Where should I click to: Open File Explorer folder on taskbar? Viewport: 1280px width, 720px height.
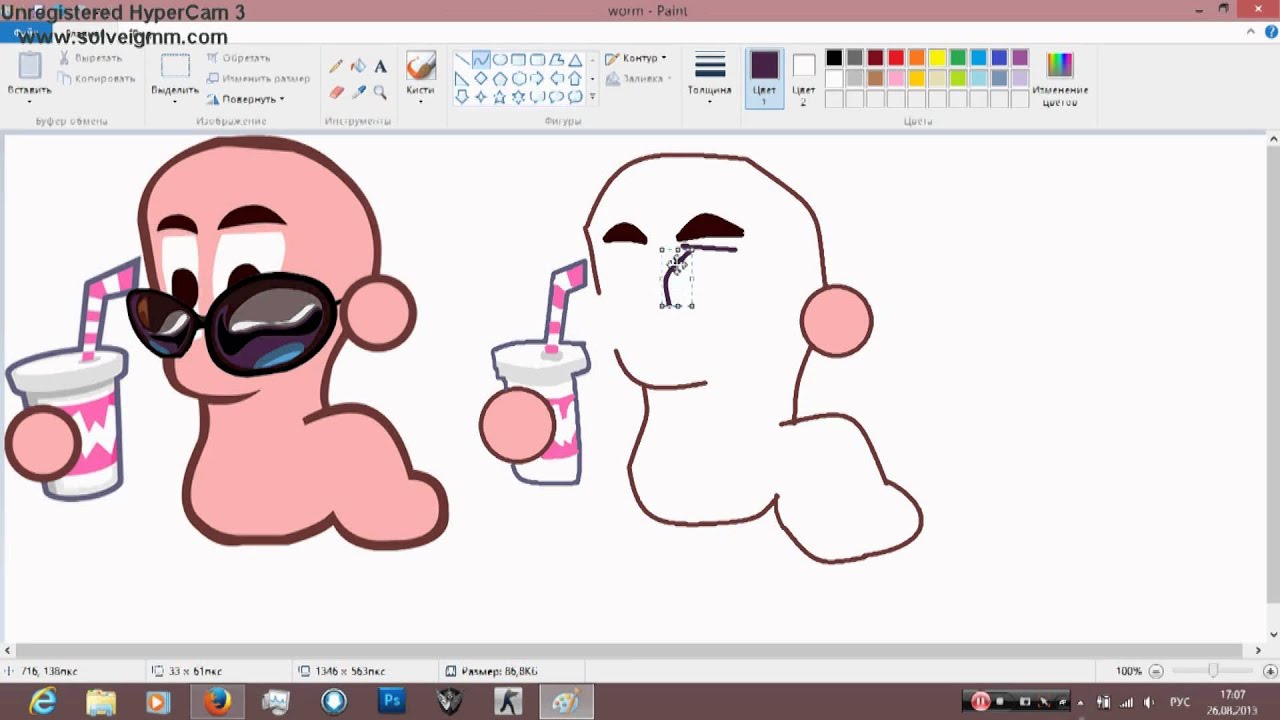tap(101, 701)
